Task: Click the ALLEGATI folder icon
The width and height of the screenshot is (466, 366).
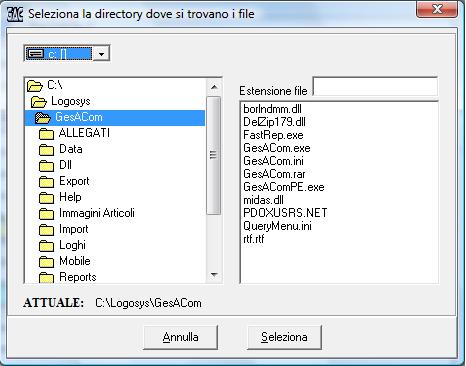Action: pyautogui.click(x=46, y=134)
